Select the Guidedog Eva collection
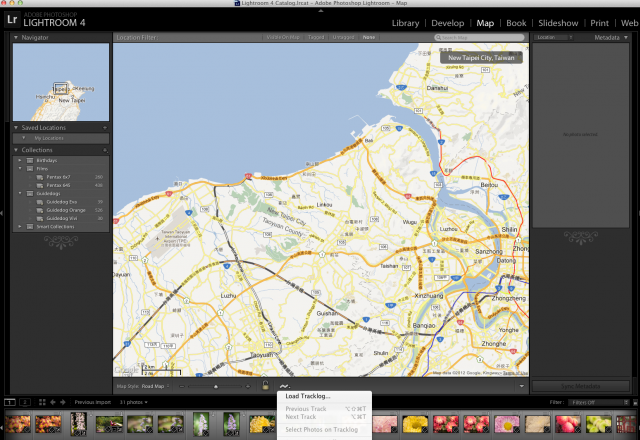Image resolution: width=640 pixels, height=440 pixels. click(x=61, y=202)
